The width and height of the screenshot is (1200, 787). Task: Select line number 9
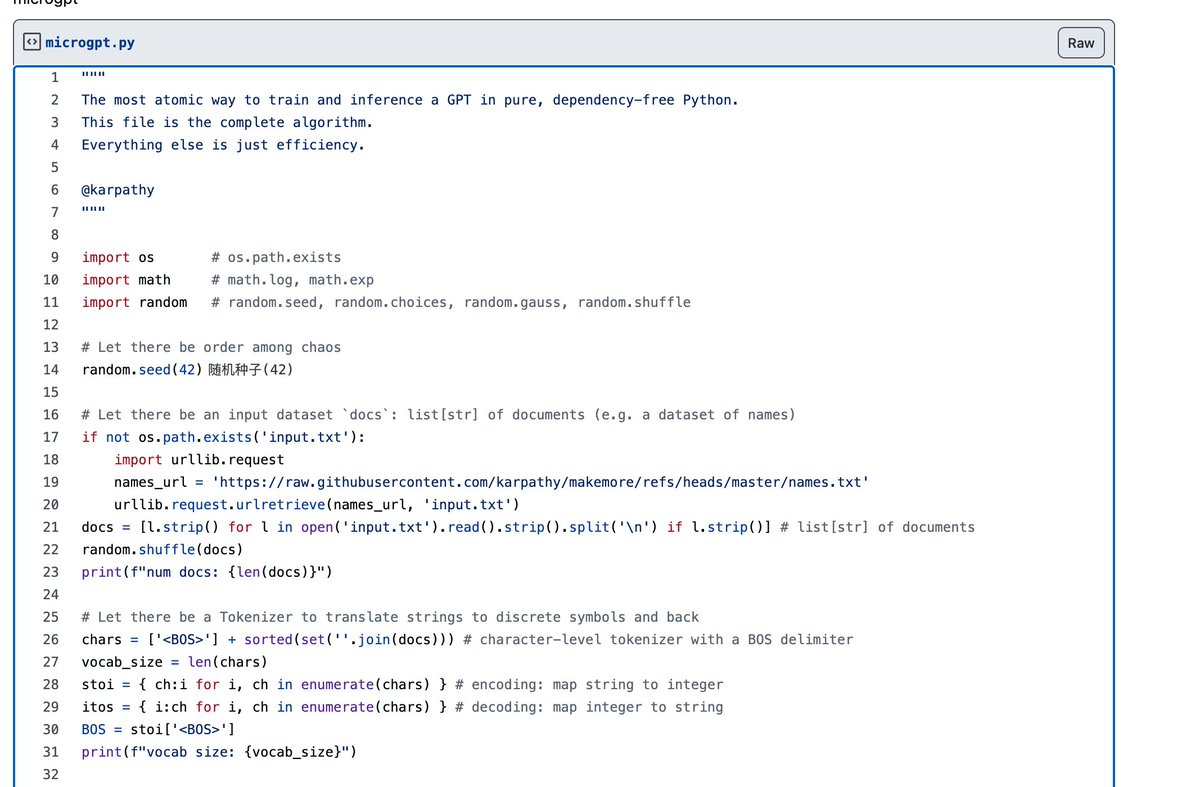54,257
